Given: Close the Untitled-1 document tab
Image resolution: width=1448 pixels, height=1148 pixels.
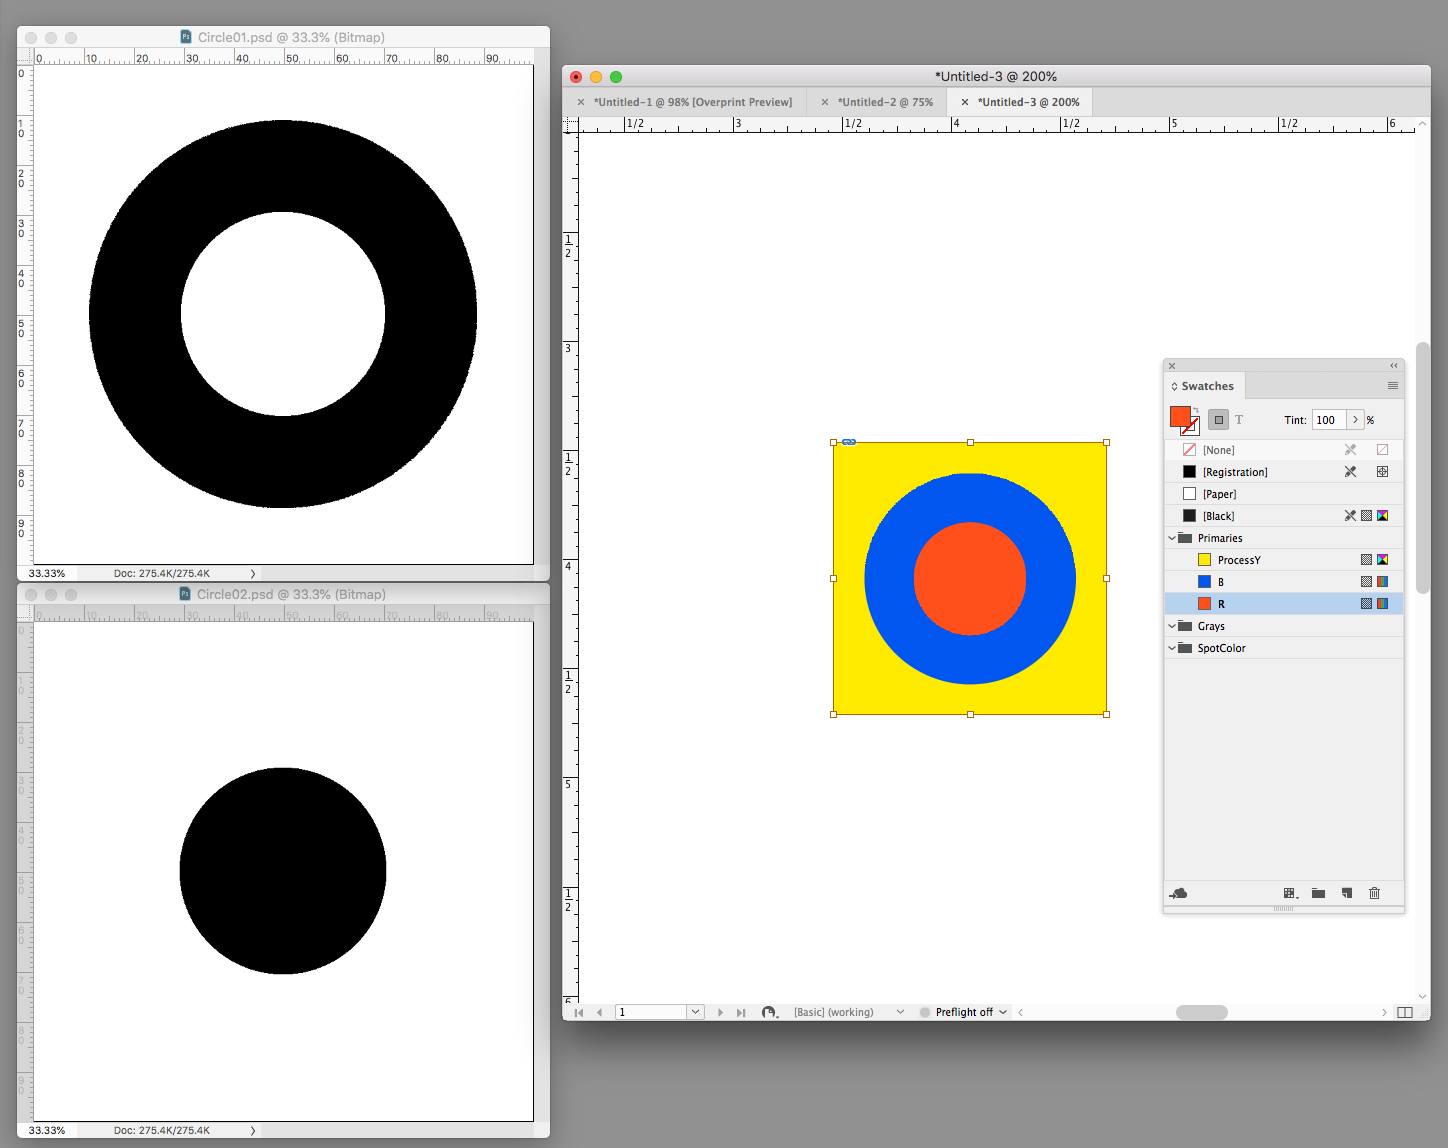Looking at the screenshot, I should (581, 102).
